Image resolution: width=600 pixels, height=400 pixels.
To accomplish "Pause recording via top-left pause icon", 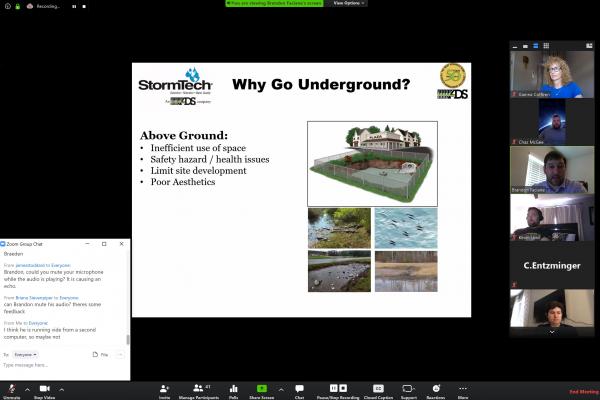I will click(74, 6).
